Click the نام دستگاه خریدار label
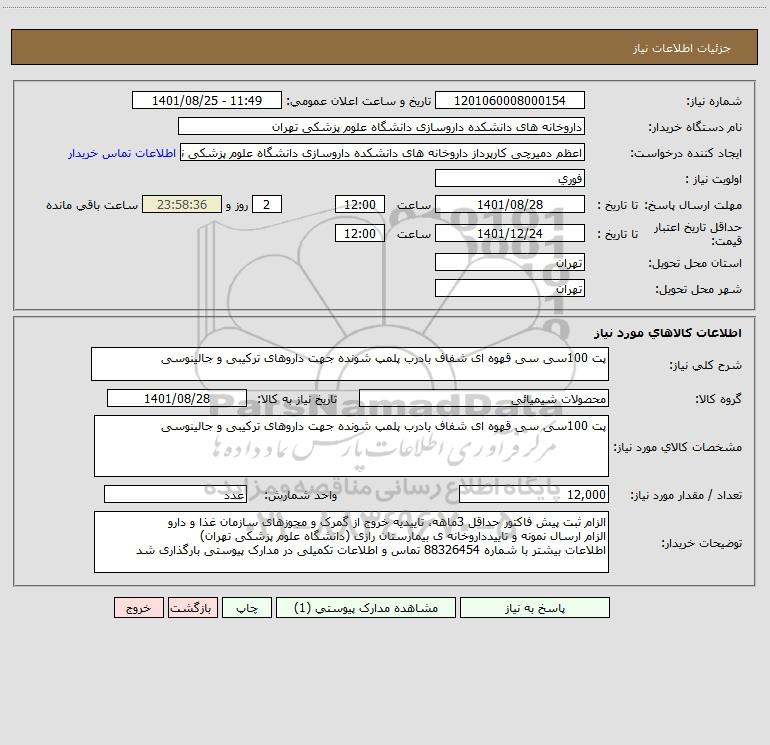 696,128
